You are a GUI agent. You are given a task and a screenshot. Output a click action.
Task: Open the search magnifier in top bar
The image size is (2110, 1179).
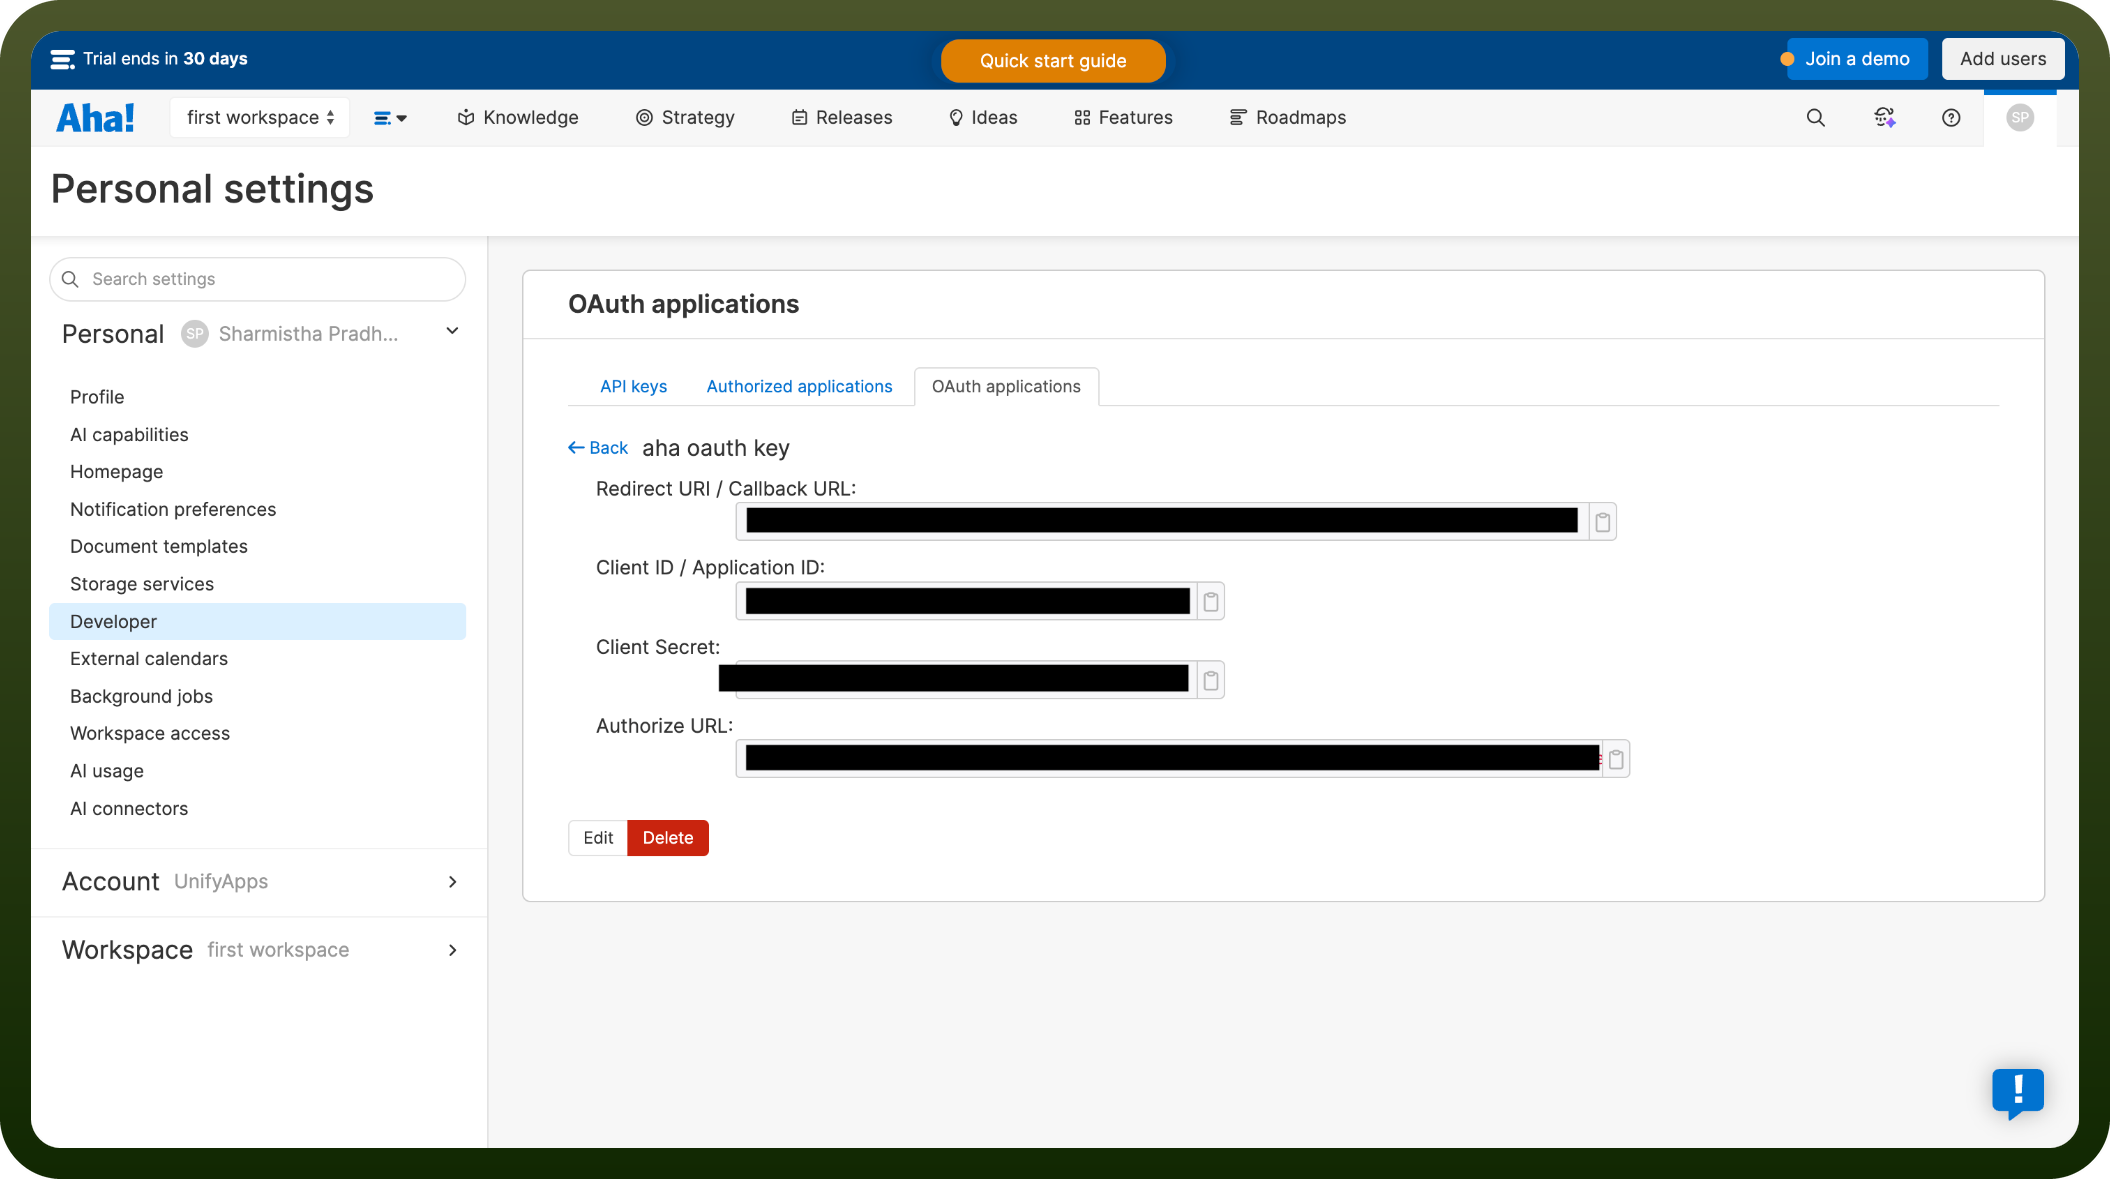click(x=1815, y=118)
